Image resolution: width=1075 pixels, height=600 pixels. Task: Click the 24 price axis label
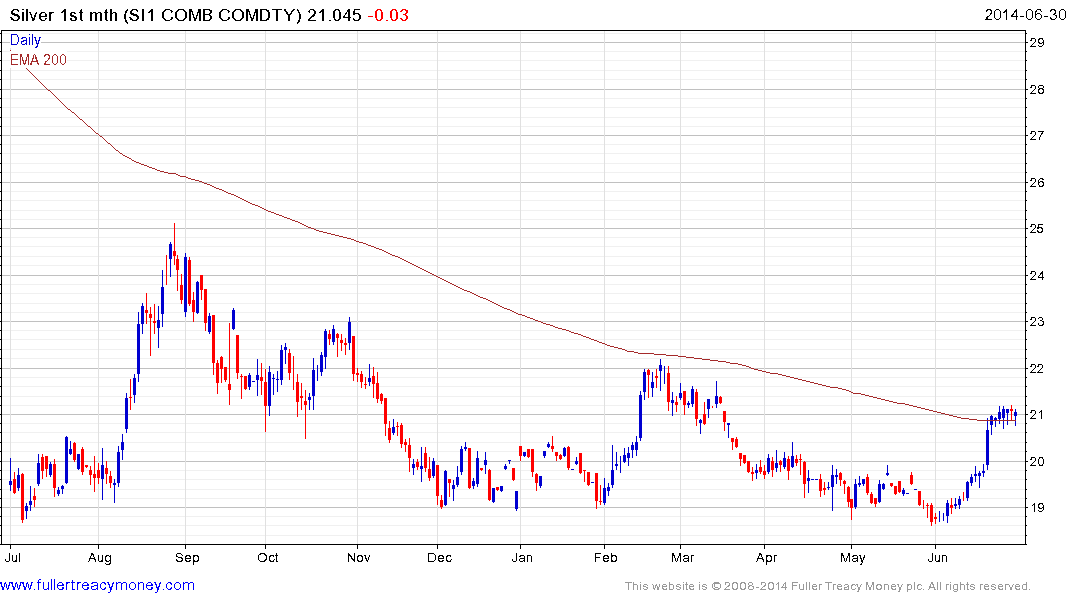tap(1037, 276)
